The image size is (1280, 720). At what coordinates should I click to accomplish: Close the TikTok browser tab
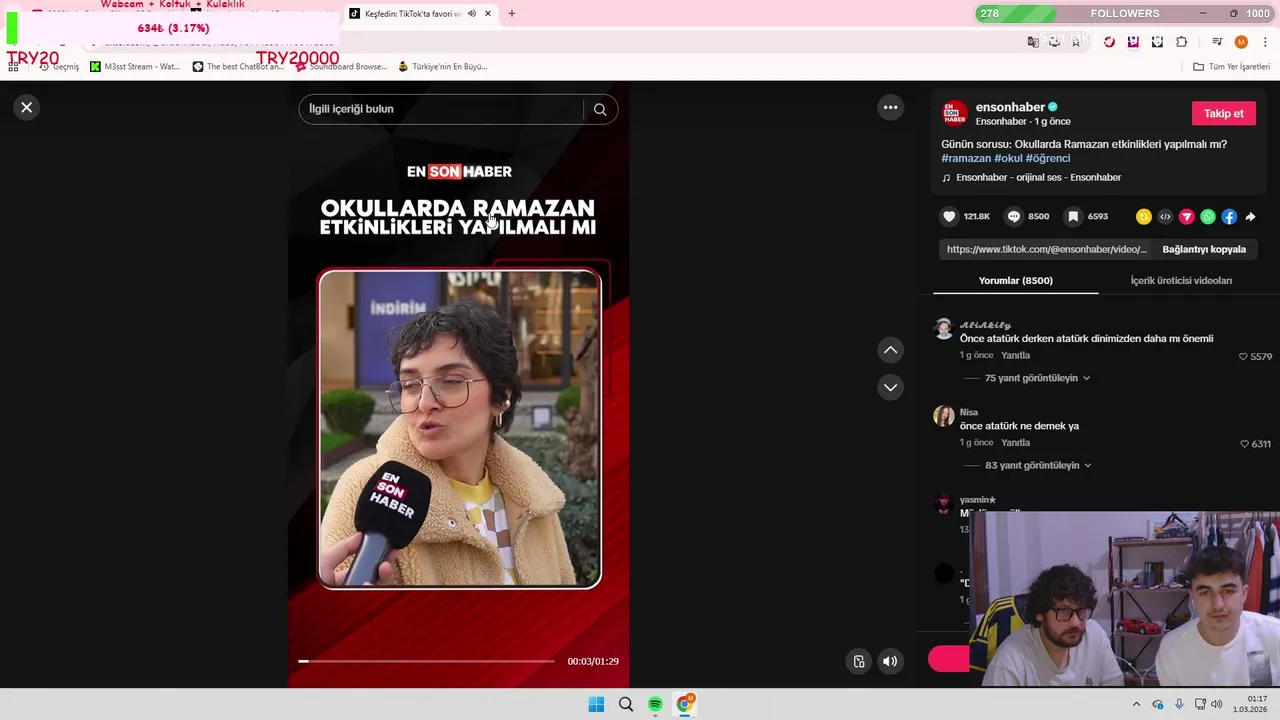coord(488,13)
